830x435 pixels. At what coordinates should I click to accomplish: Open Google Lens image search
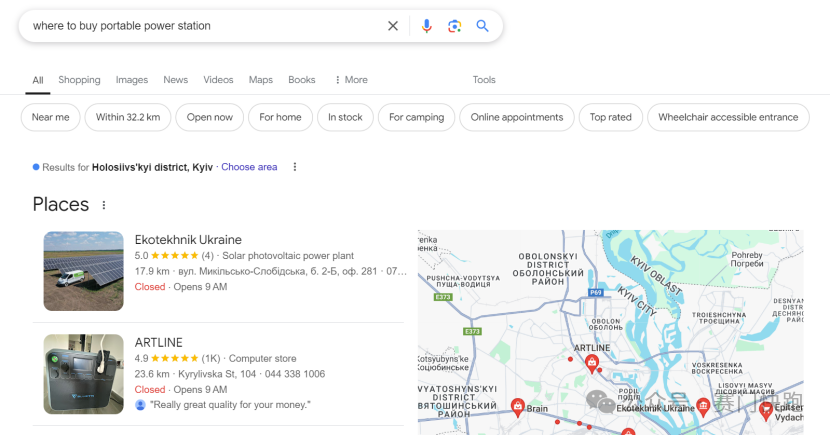[454, 26]
